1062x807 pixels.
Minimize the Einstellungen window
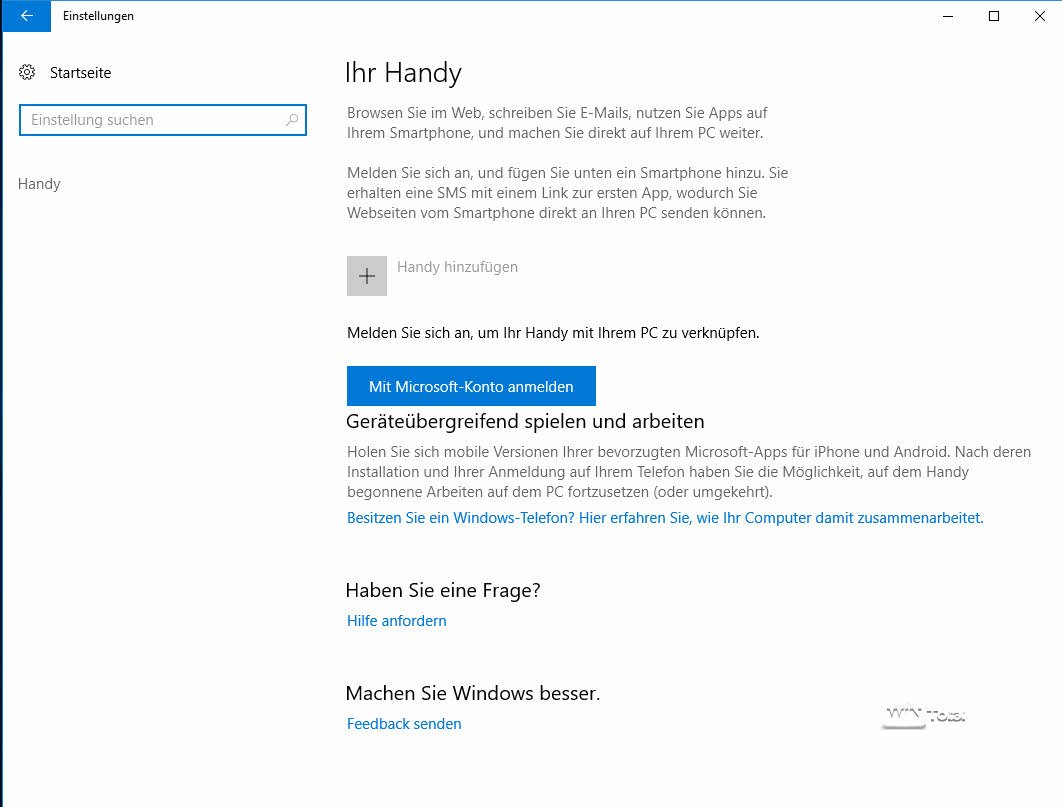coord(948,16)
